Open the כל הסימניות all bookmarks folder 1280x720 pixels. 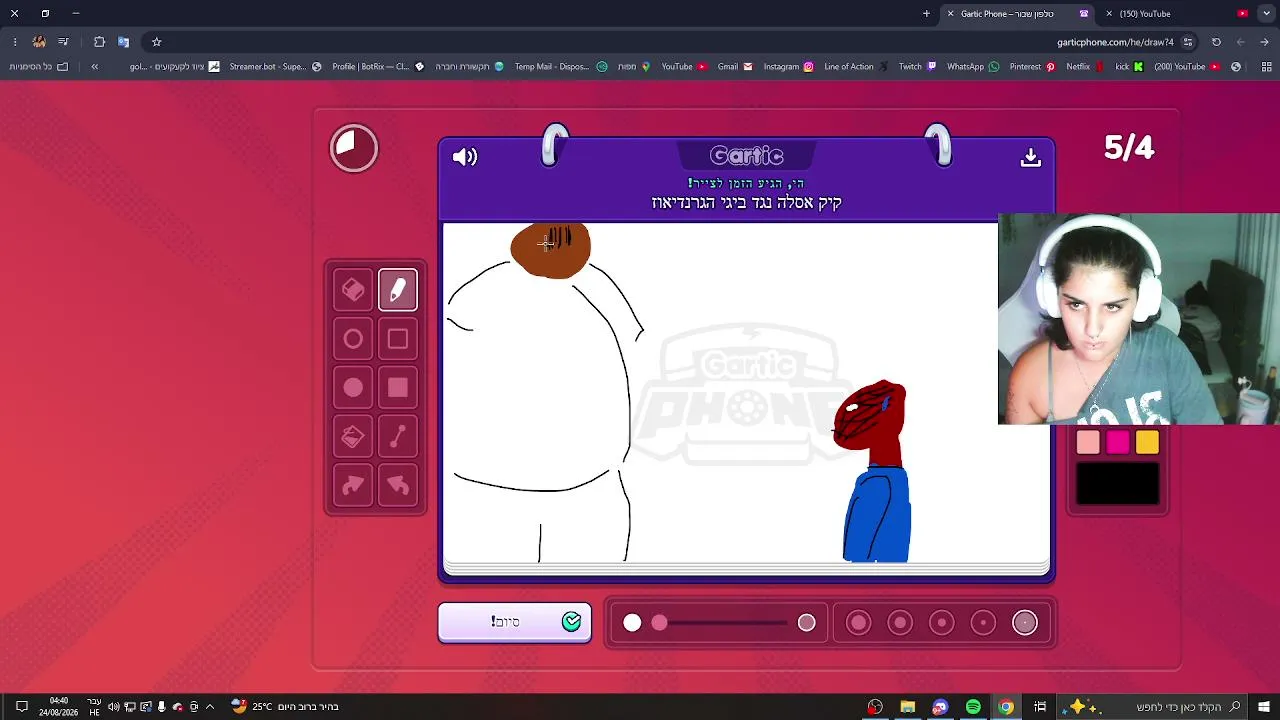point(39,67)
